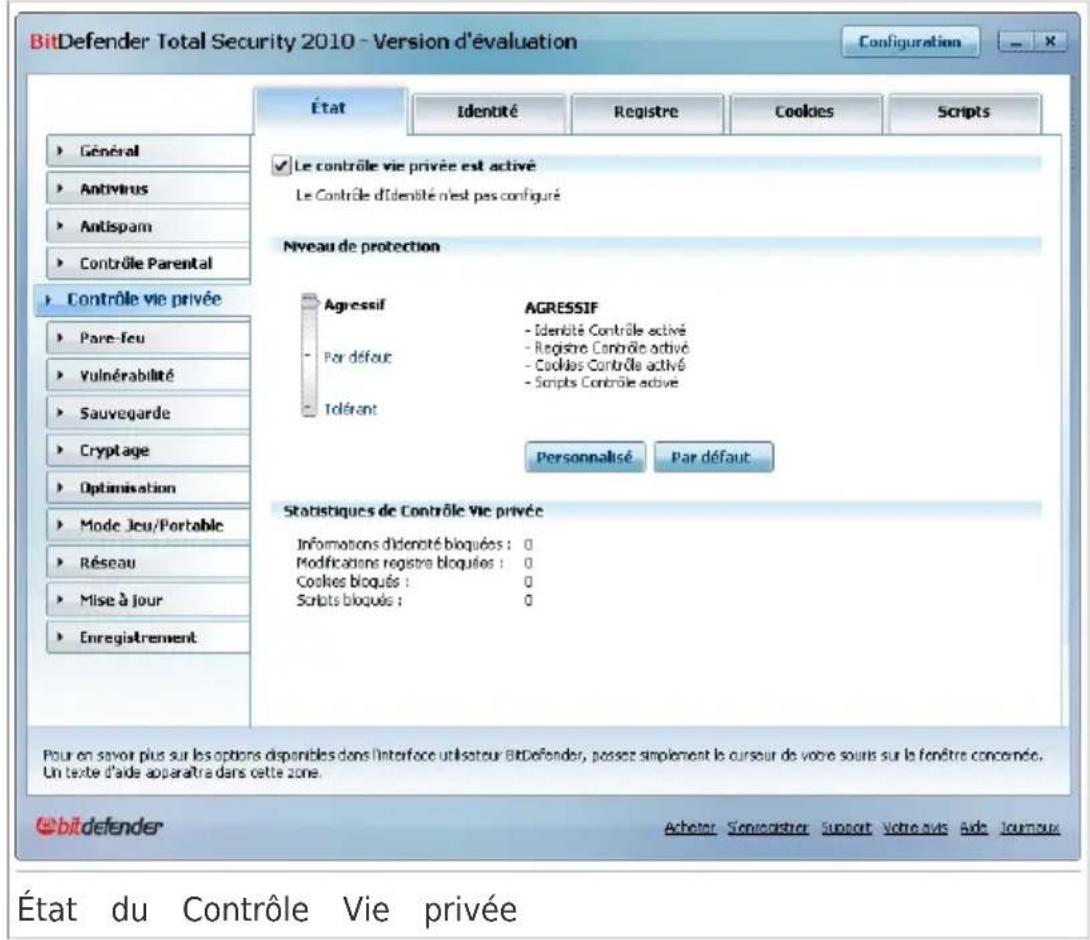Set protection slider to Tolérant level

tap(350, 410)
